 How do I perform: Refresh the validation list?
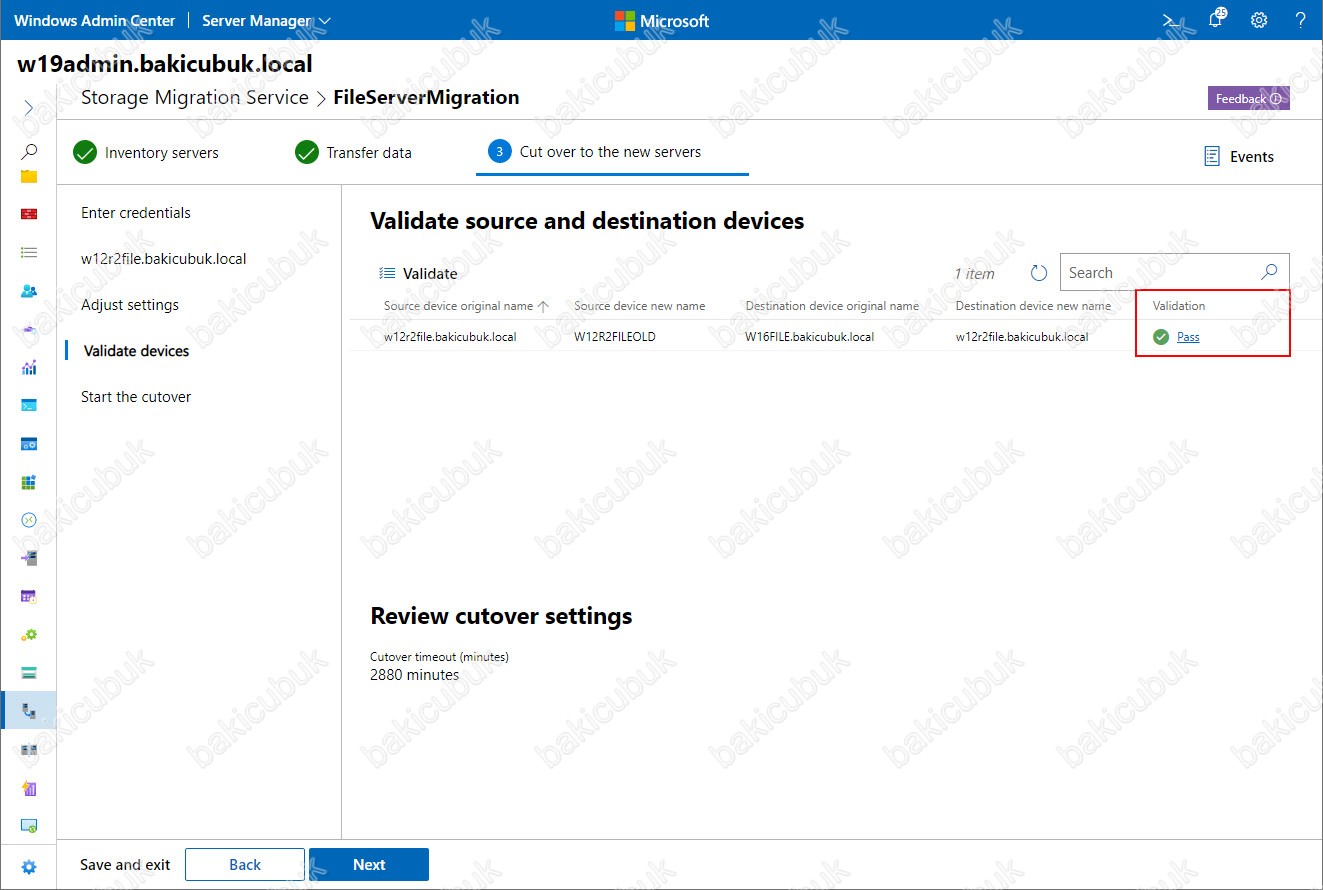click(1038, 273)
